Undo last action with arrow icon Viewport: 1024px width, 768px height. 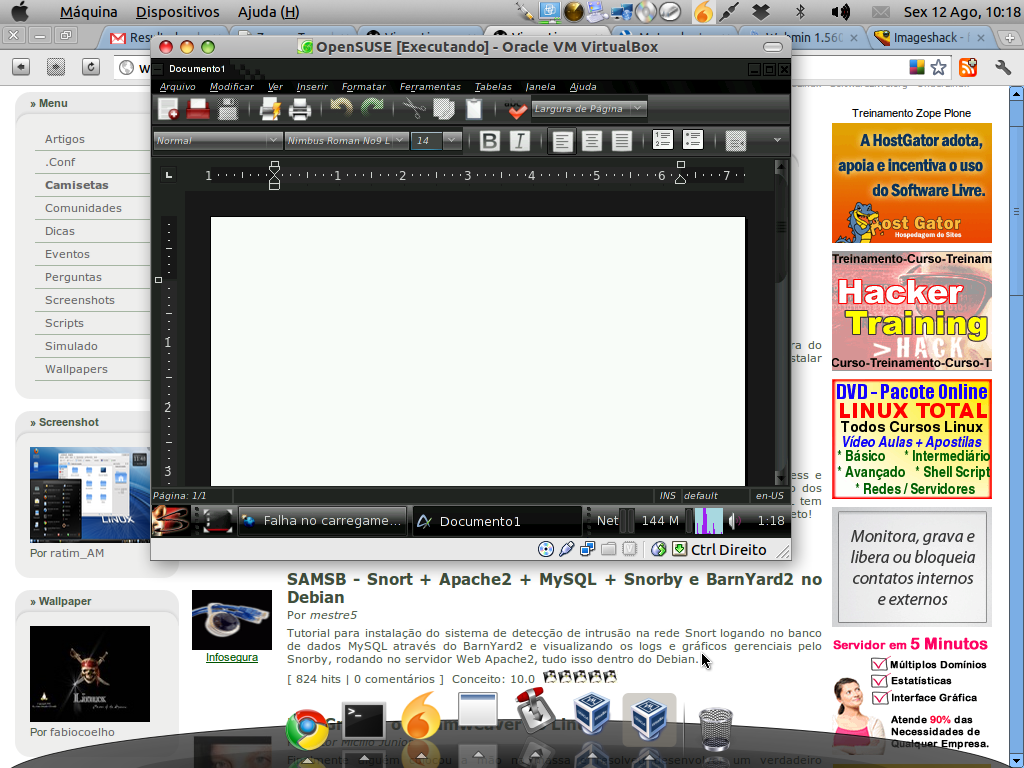tap(341, 108)
